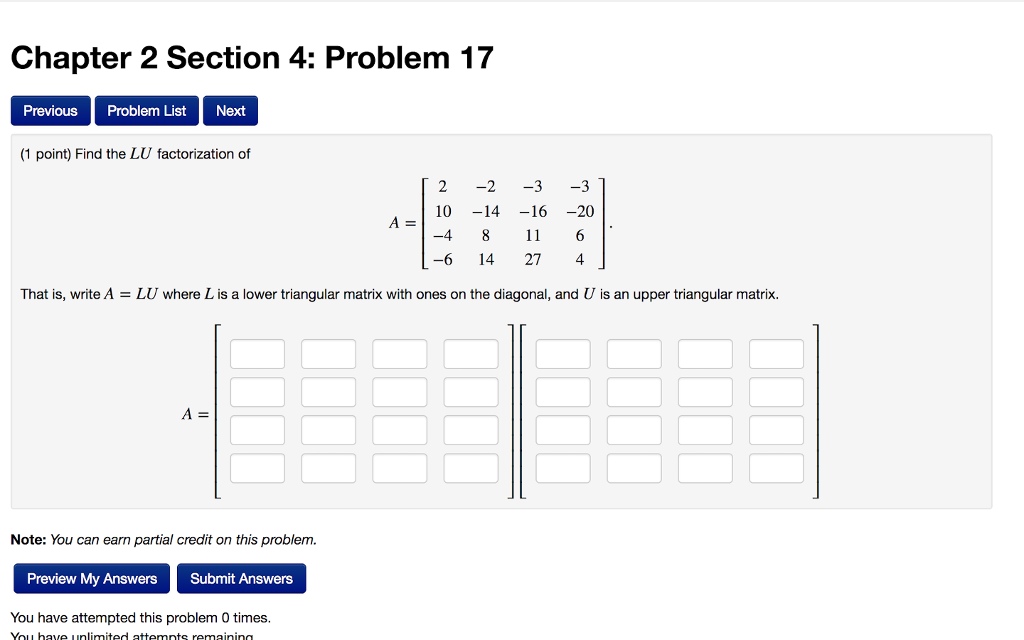Select the bottom-left entry field of matrix L

257,467
